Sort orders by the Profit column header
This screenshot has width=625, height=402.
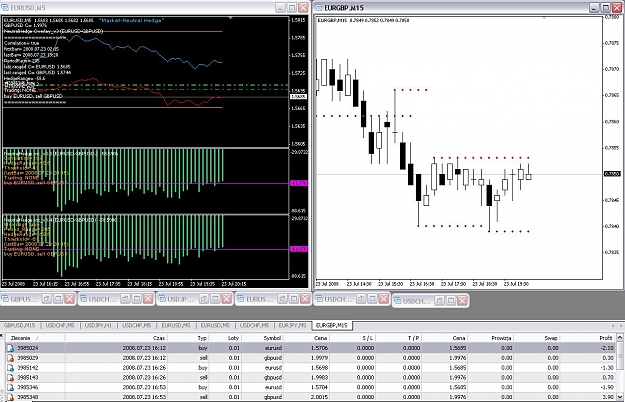(x=588, y=338)
